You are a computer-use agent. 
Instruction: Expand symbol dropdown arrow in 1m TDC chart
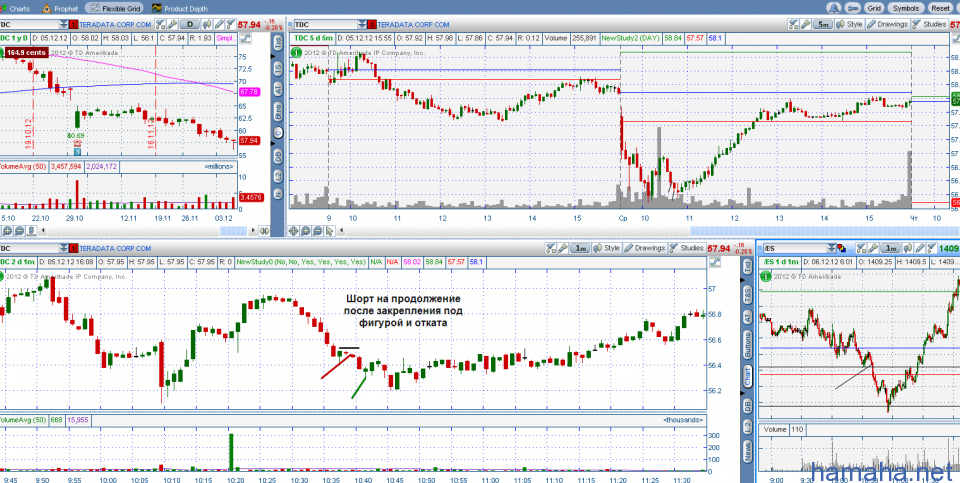point(63,249)
